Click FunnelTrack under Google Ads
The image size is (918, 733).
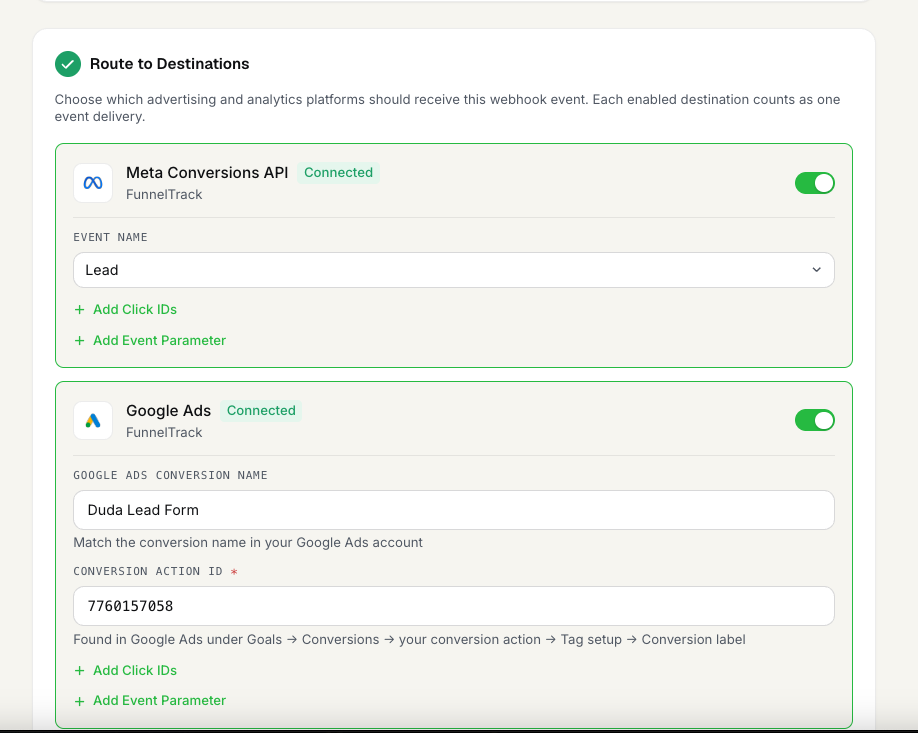point(164,433)
